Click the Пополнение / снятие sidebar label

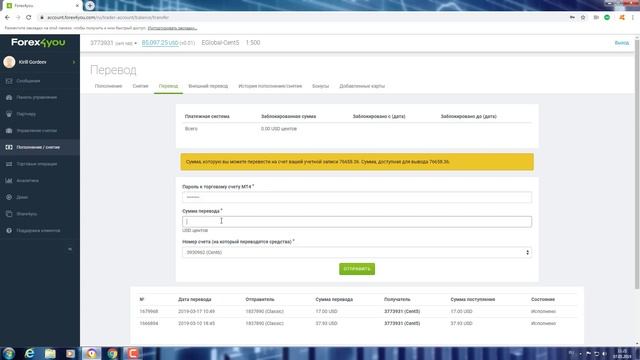[x=38, y=147]
